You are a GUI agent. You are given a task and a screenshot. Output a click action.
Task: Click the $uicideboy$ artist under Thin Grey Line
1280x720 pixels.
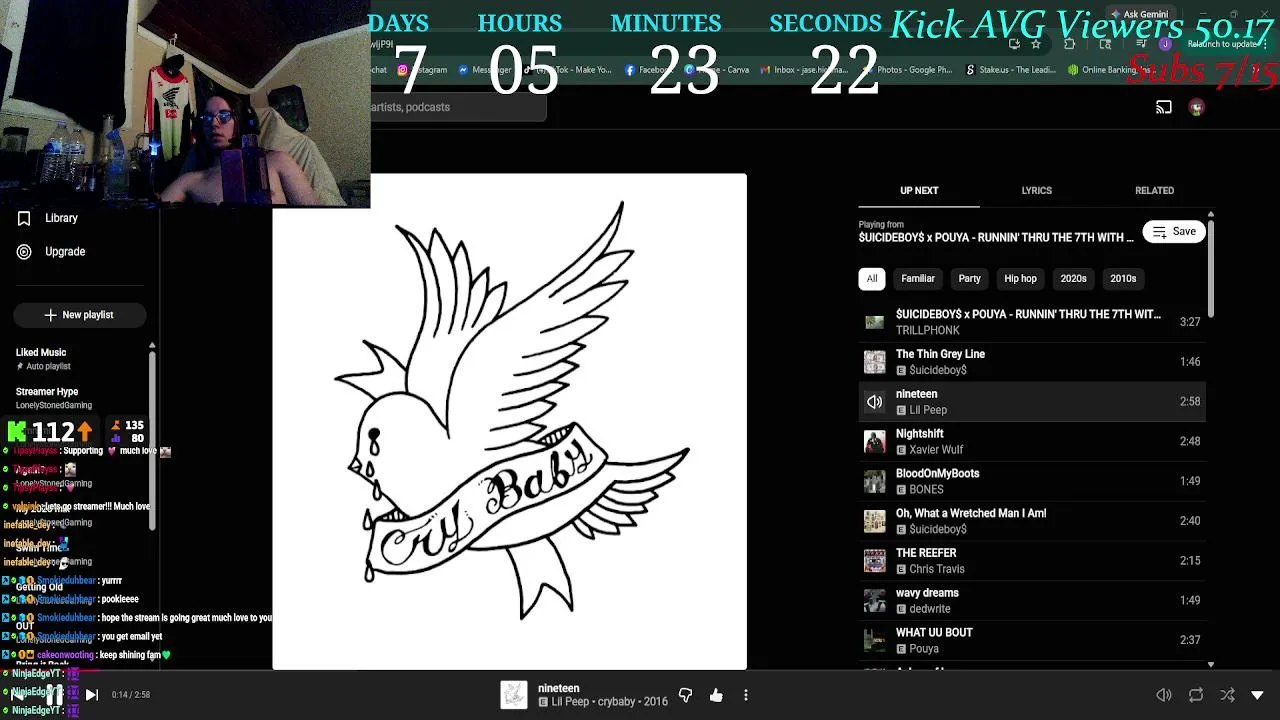[937, 370]
